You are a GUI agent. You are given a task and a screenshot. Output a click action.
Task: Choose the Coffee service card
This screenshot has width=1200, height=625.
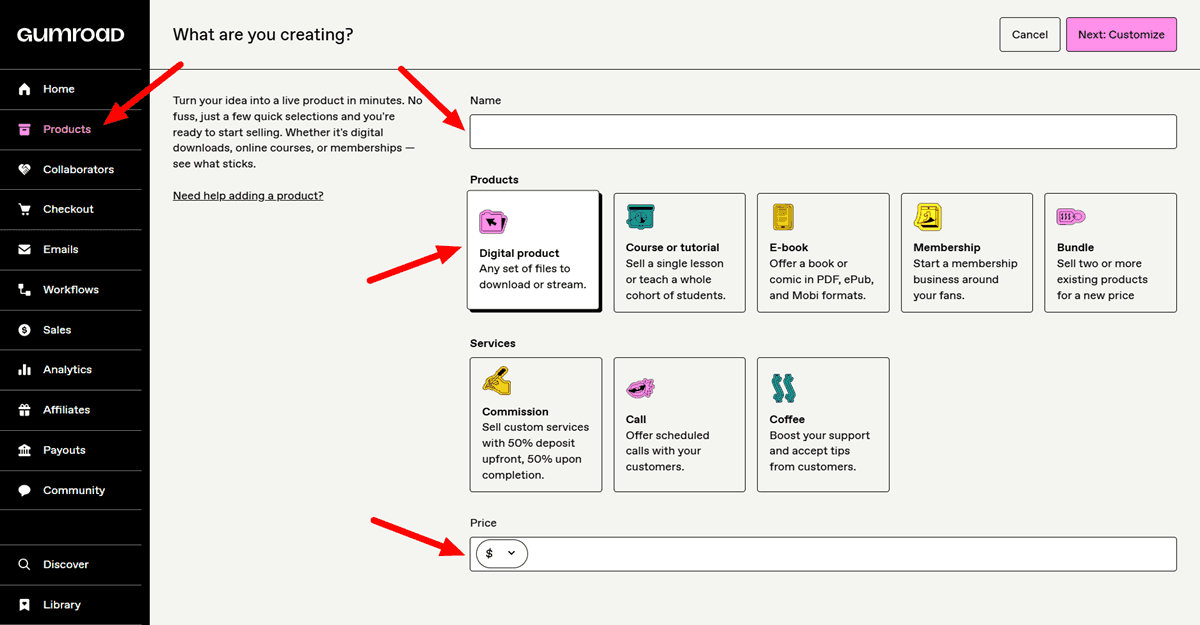point(823,425)
